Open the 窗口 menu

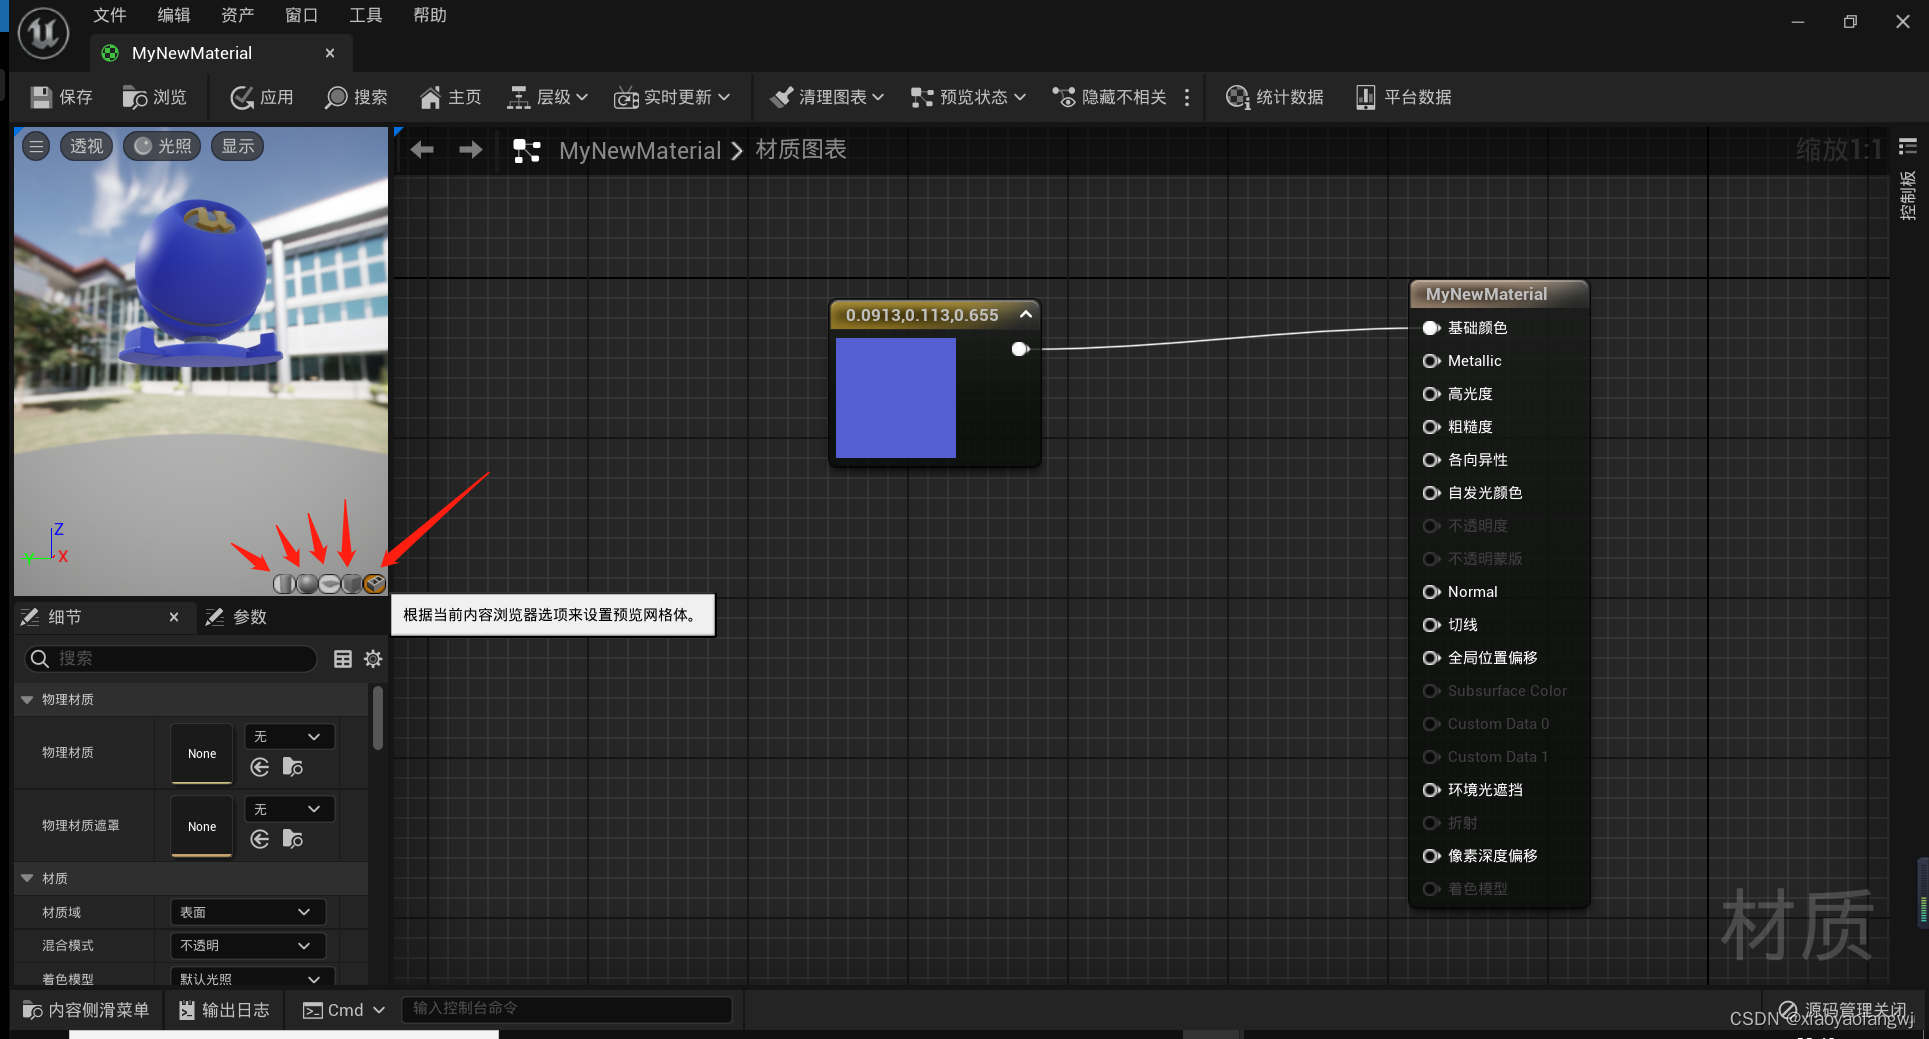(302, 15)
